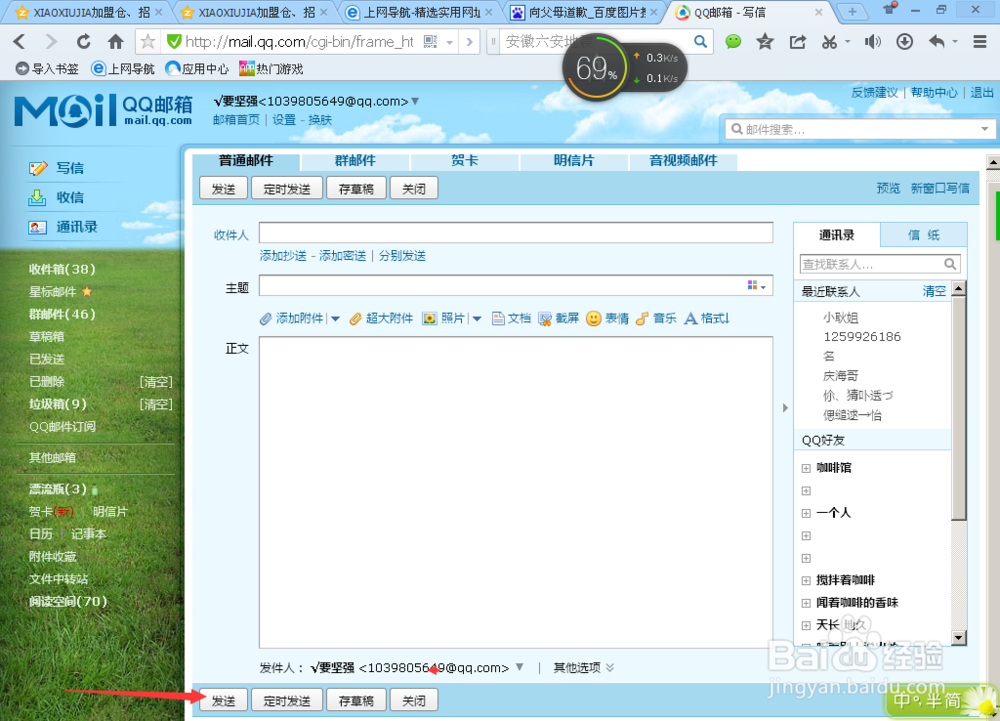1000x721 pixels.
Task: Open the Inbox (收信) icon in sidebar
Action: coord(38,198)
